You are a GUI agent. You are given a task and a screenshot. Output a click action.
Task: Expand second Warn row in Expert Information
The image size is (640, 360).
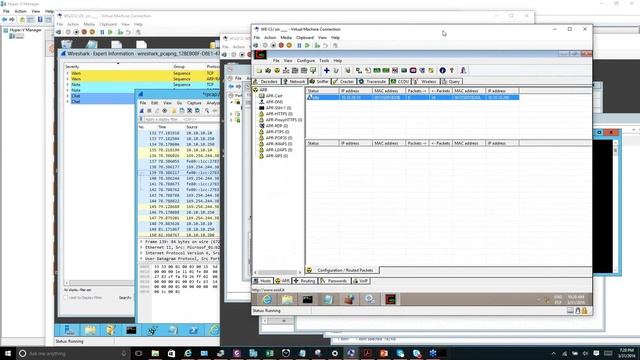click(x=68, y=79)
